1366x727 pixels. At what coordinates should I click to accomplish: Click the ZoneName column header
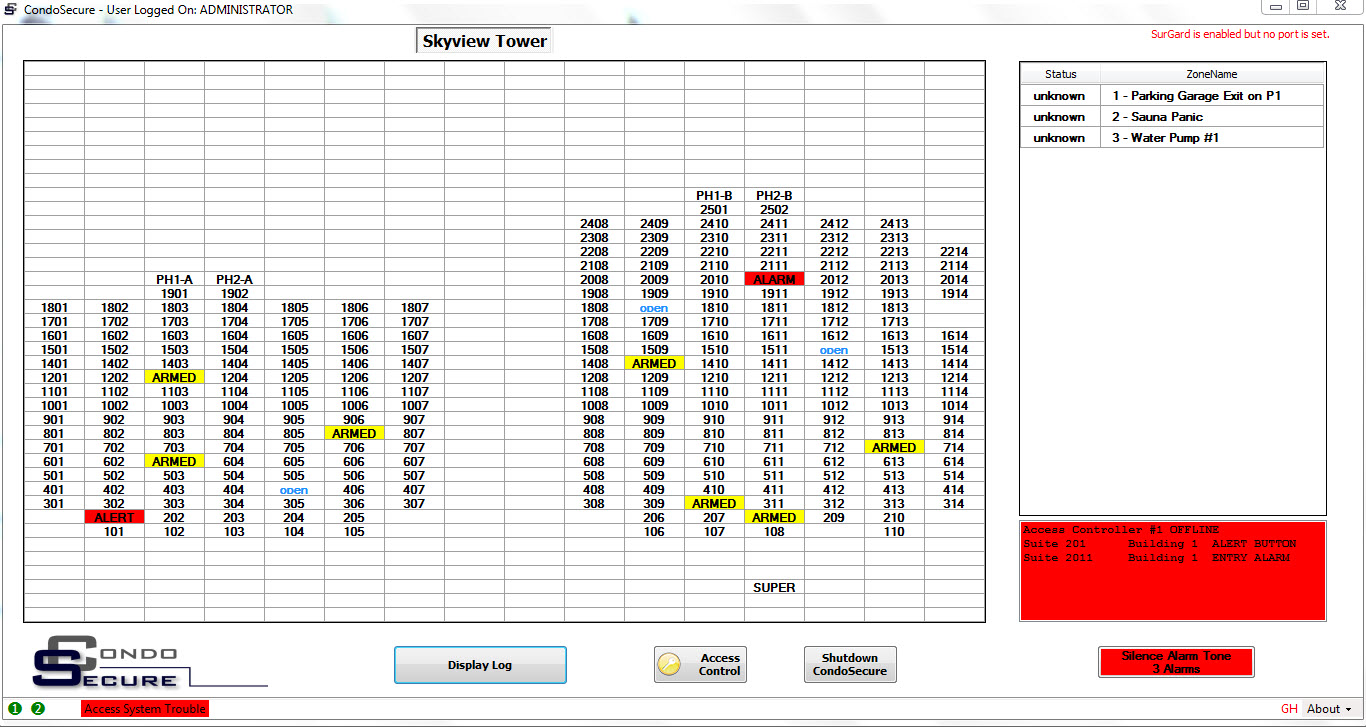(1212, 75)
